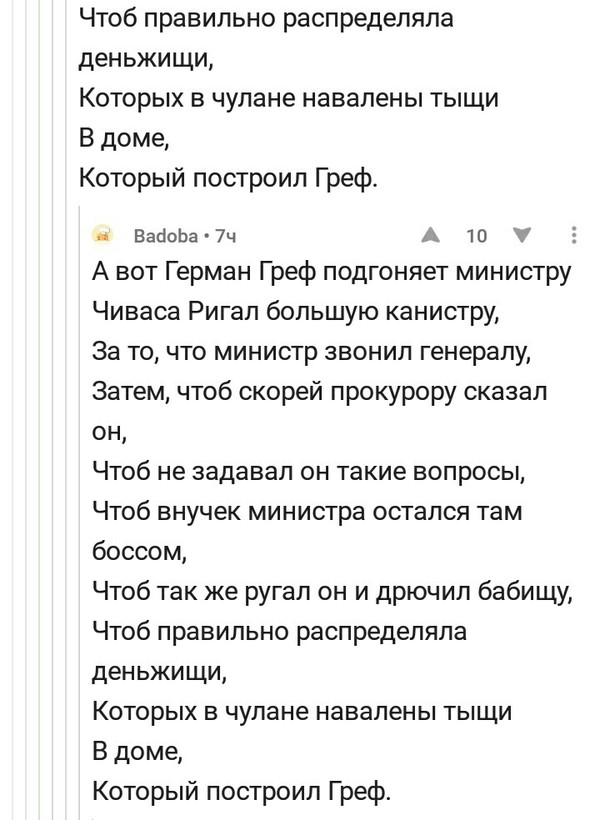Downvote Badoba's comment with the down arrow

518,235
